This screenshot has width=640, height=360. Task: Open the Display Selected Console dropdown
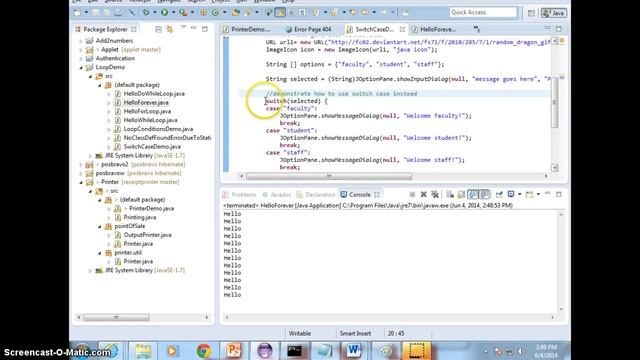coord(520,194)
